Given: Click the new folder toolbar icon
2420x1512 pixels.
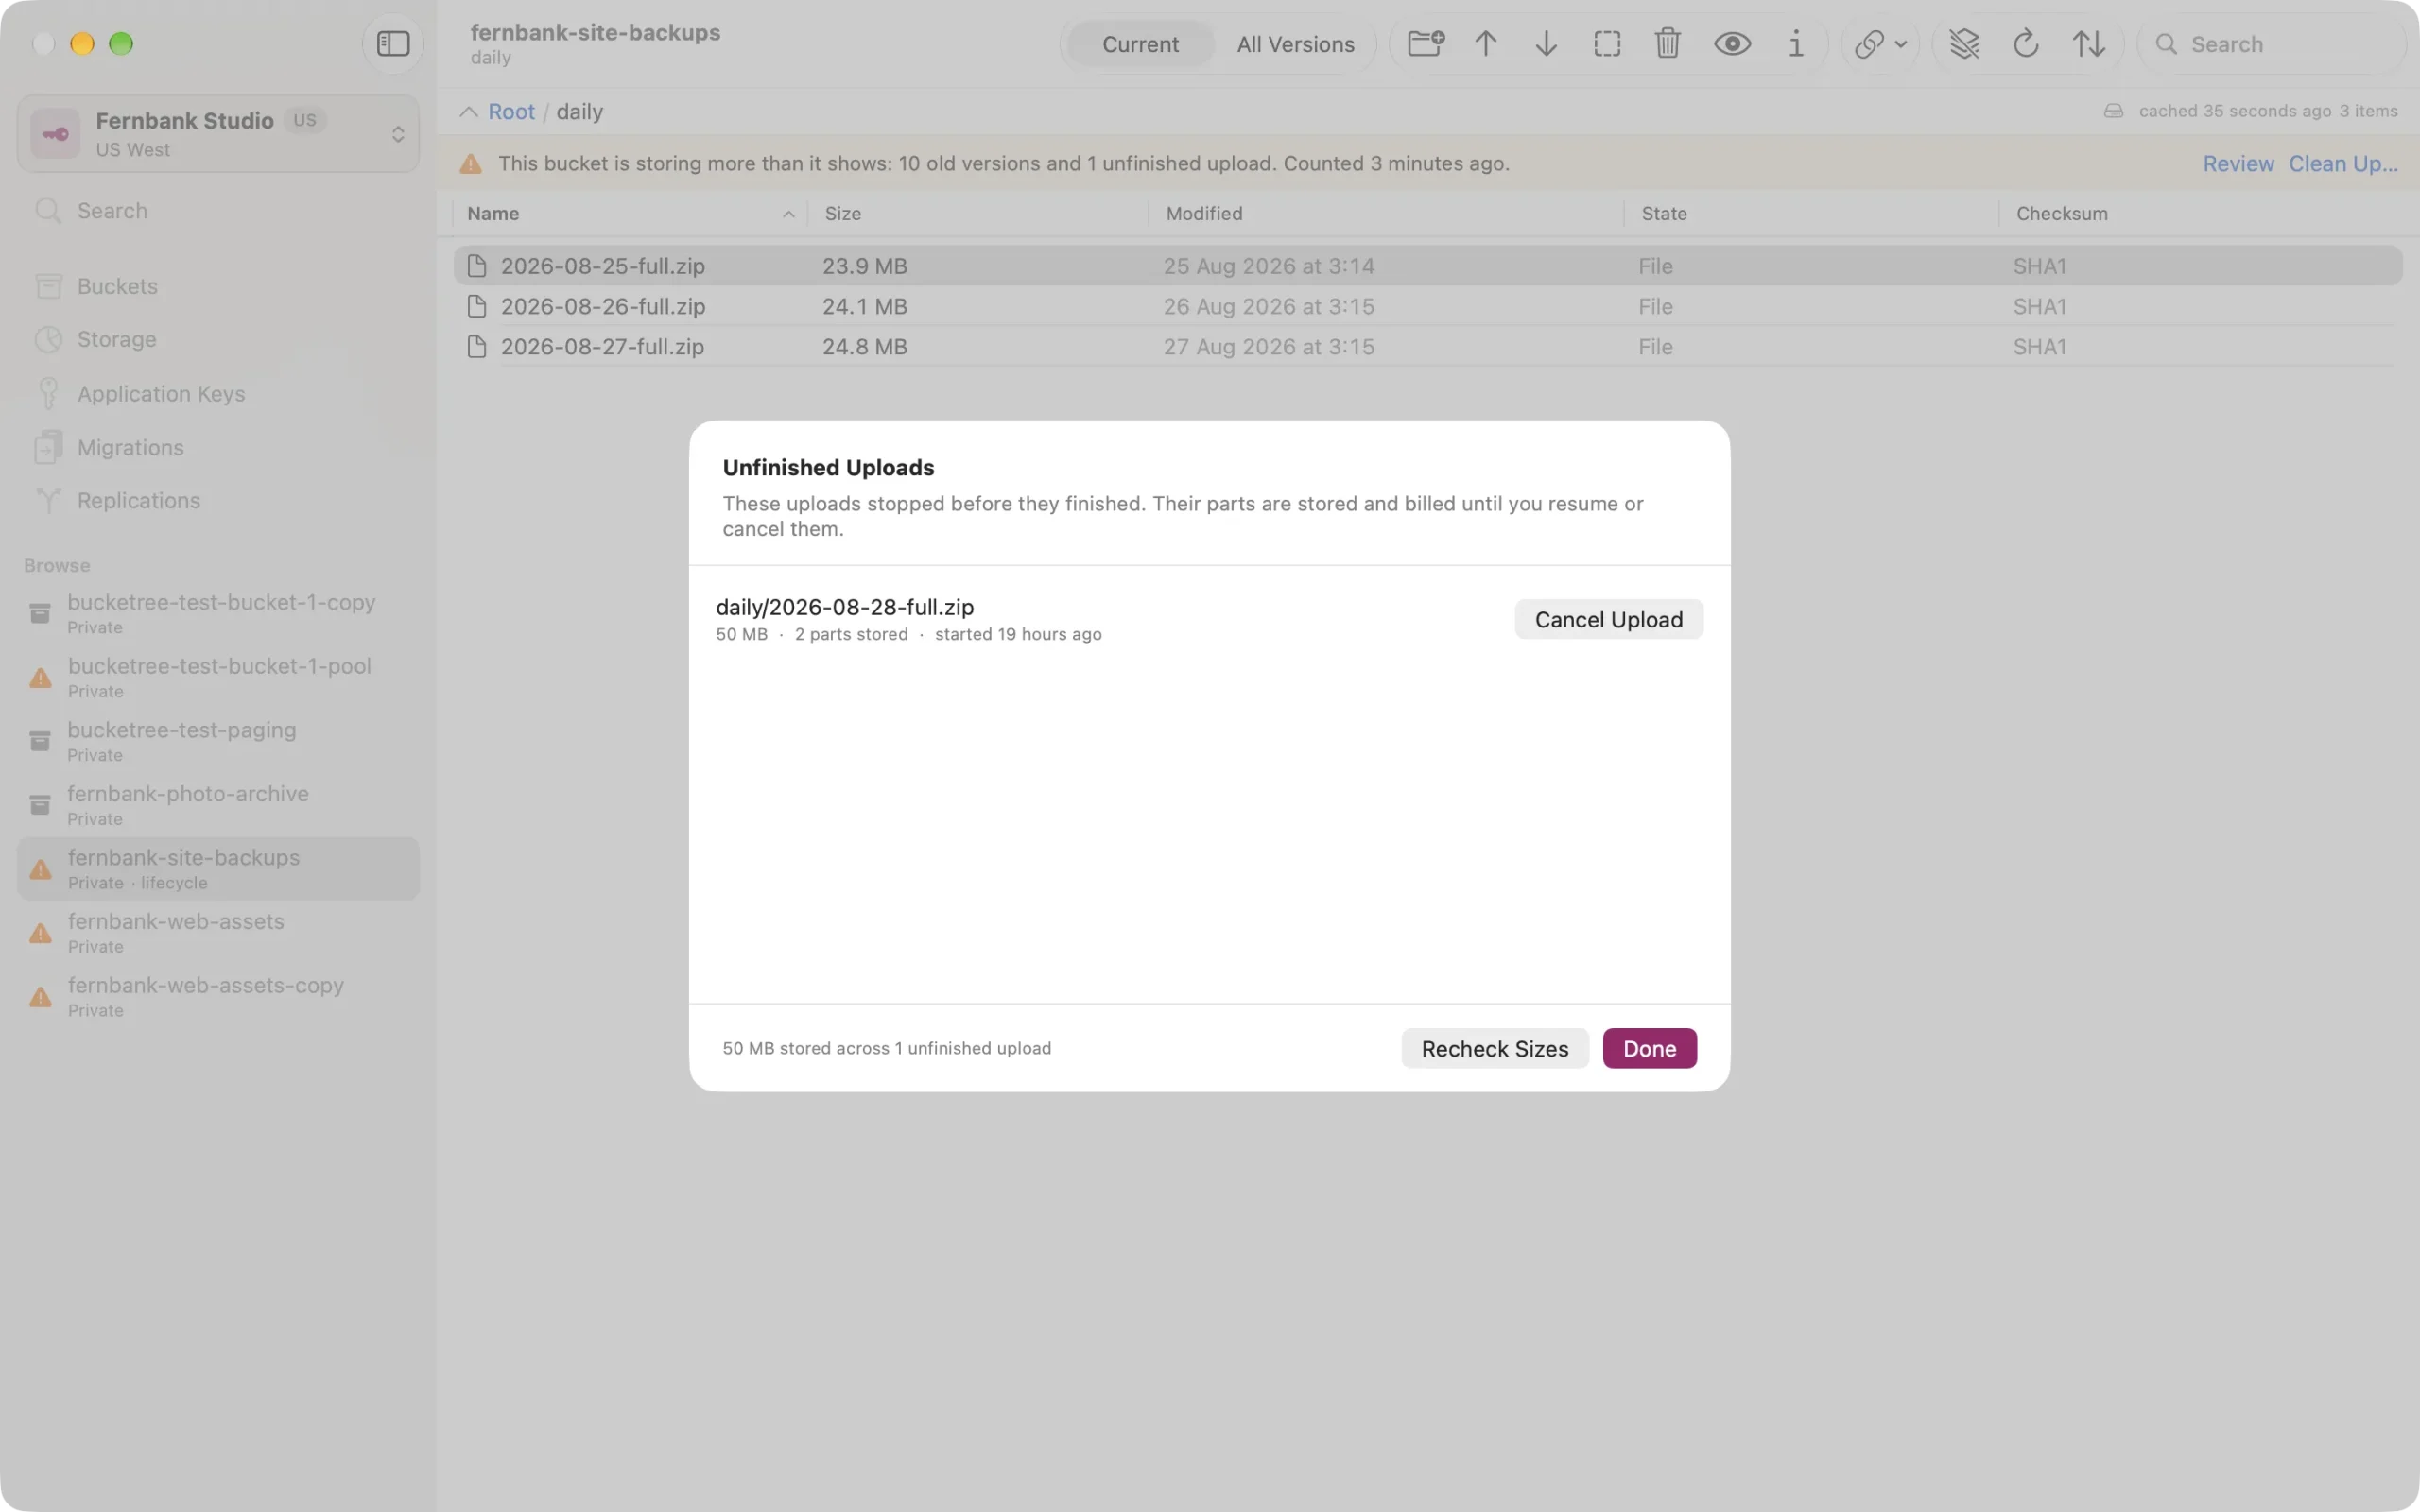Looking at the screenshot, I should 1426,44.
